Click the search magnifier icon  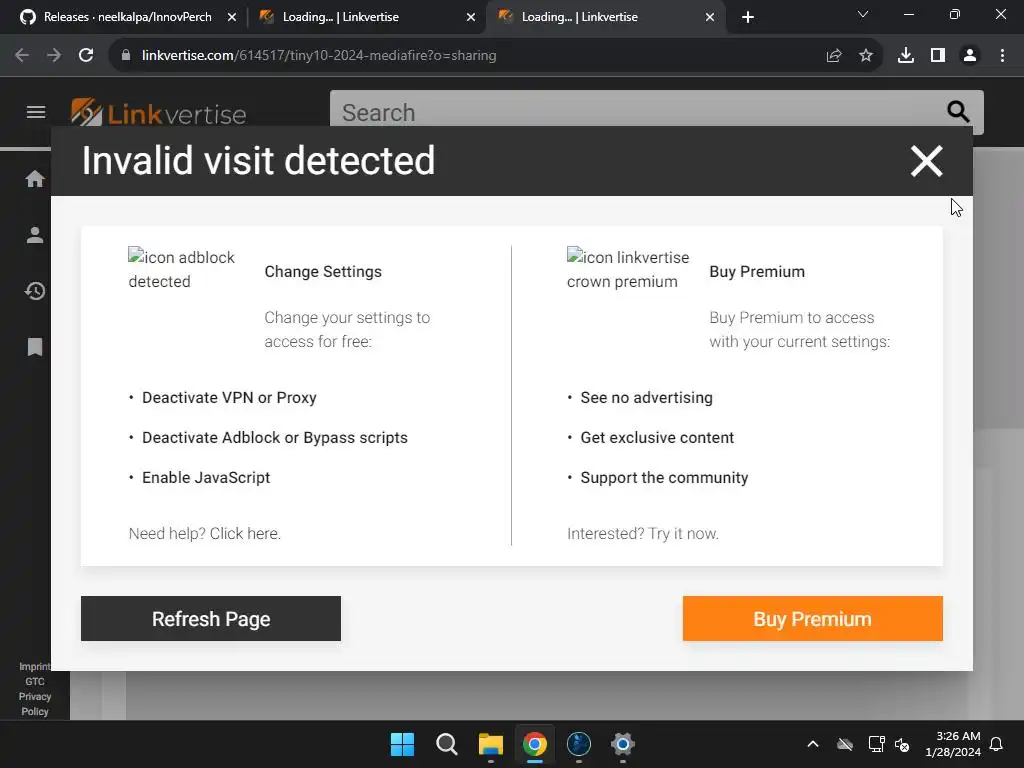958,112
